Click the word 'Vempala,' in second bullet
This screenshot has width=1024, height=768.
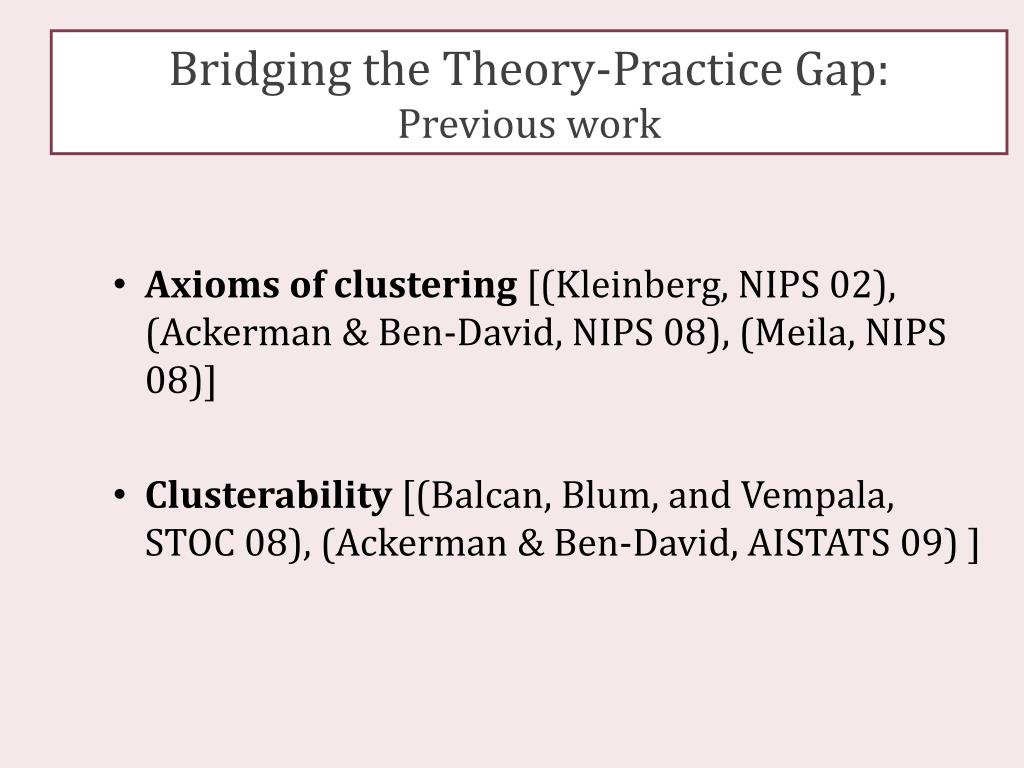point(817,496)
